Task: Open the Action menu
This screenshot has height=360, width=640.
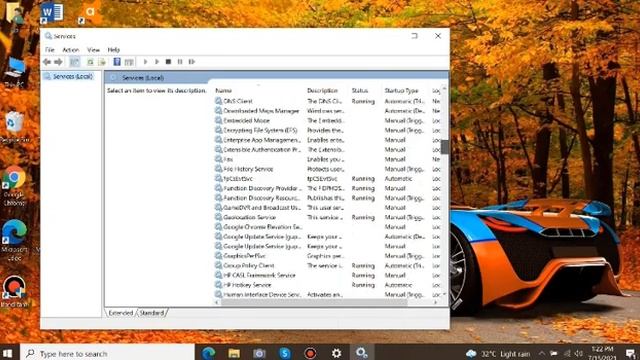Action: [71, 50]
